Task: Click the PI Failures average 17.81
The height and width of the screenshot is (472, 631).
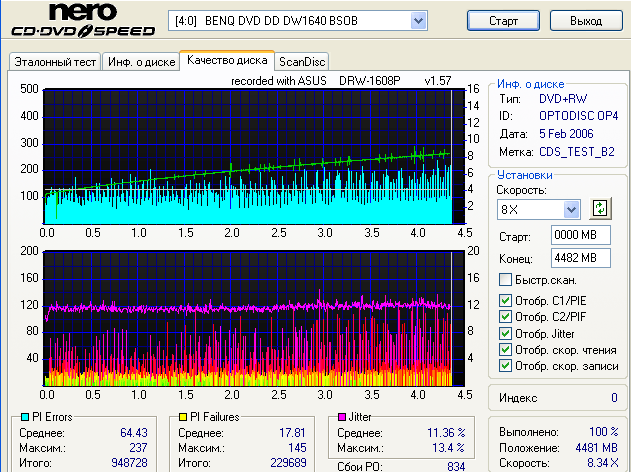Action: pyautogui.click(x=293, y=433)
